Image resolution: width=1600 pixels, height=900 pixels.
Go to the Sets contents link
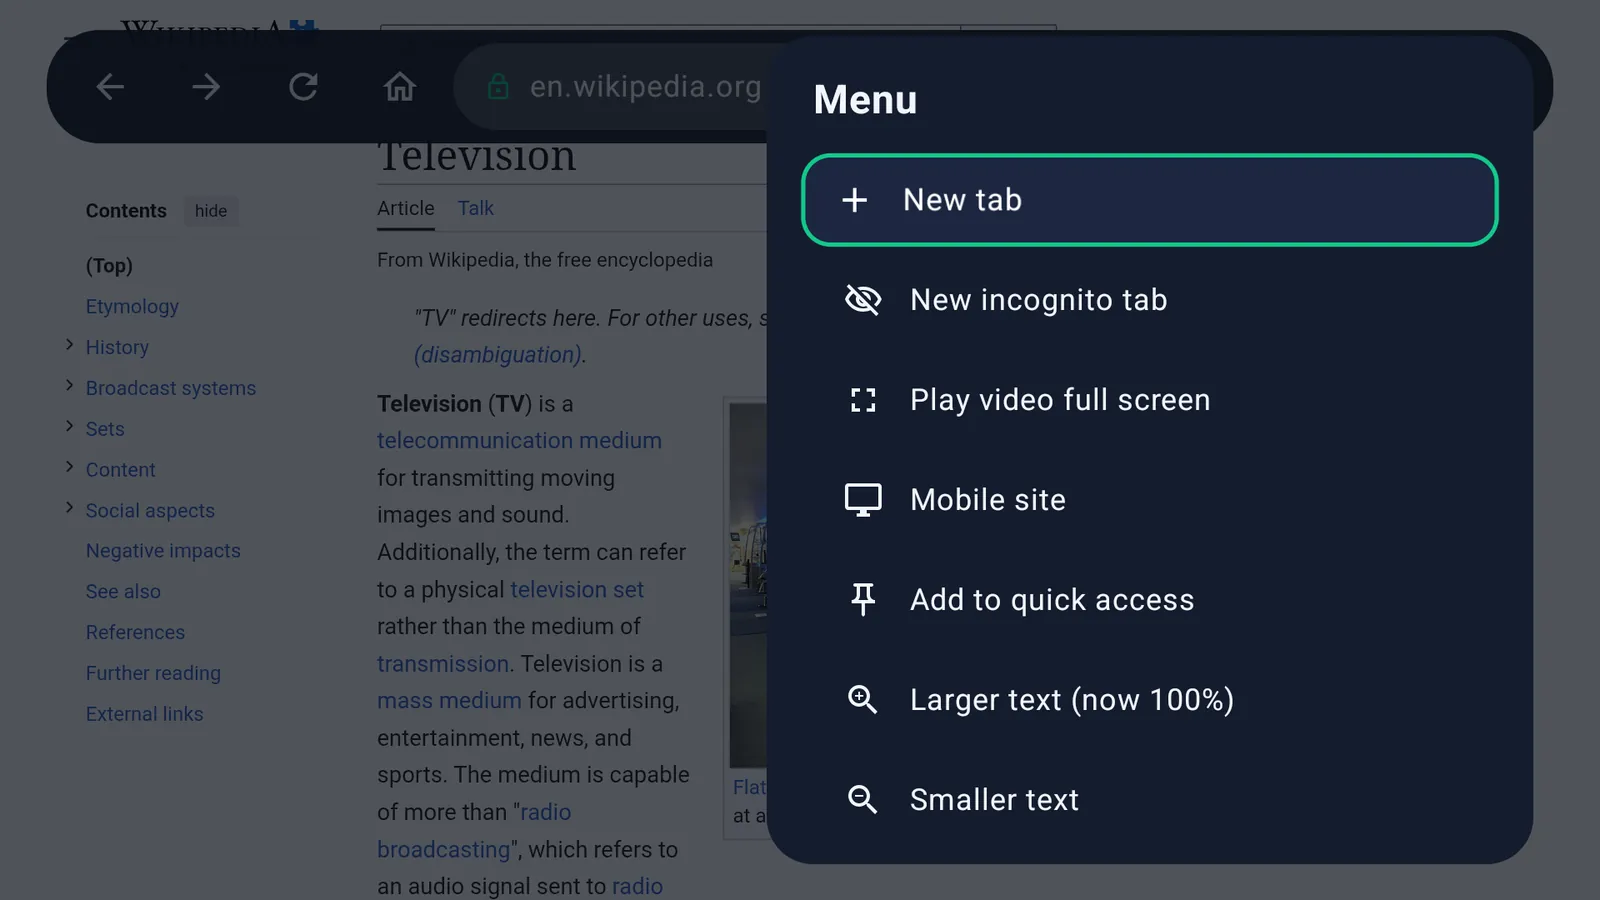(x=105, y=429)
